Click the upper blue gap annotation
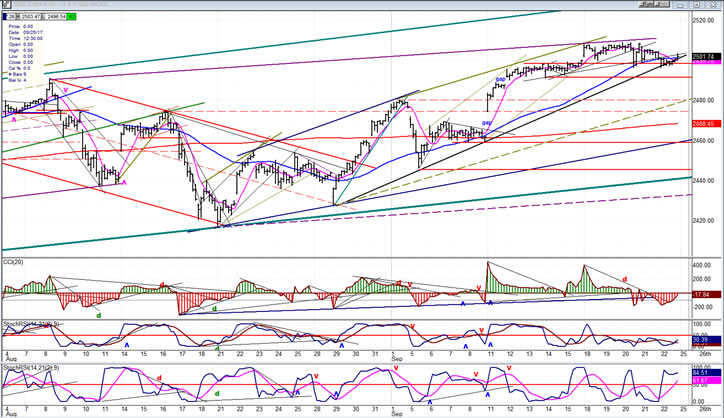This screenshot has width=724, height=418. (500, 78)
